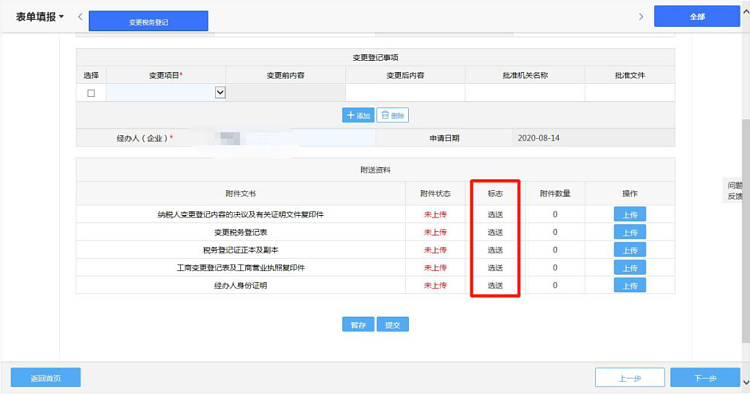Click the left chevron to see earlier tabs
The height and width of the screenshot is (394, 750).
coord(80,17)
